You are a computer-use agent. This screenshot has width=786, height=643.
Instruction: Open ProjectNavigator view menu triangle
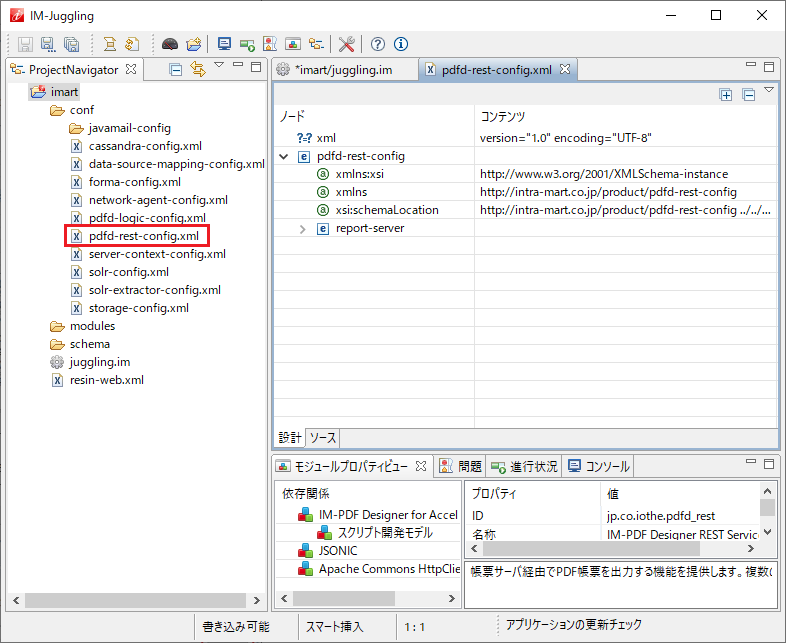[x=219, y=65]
